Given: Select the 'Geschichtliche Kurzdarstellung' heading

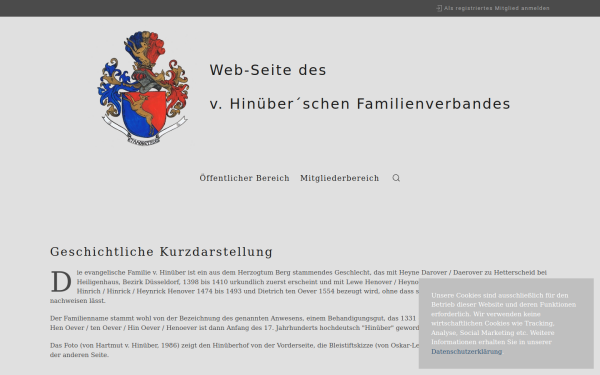Looking at the screenshot, I should point(161,252).
